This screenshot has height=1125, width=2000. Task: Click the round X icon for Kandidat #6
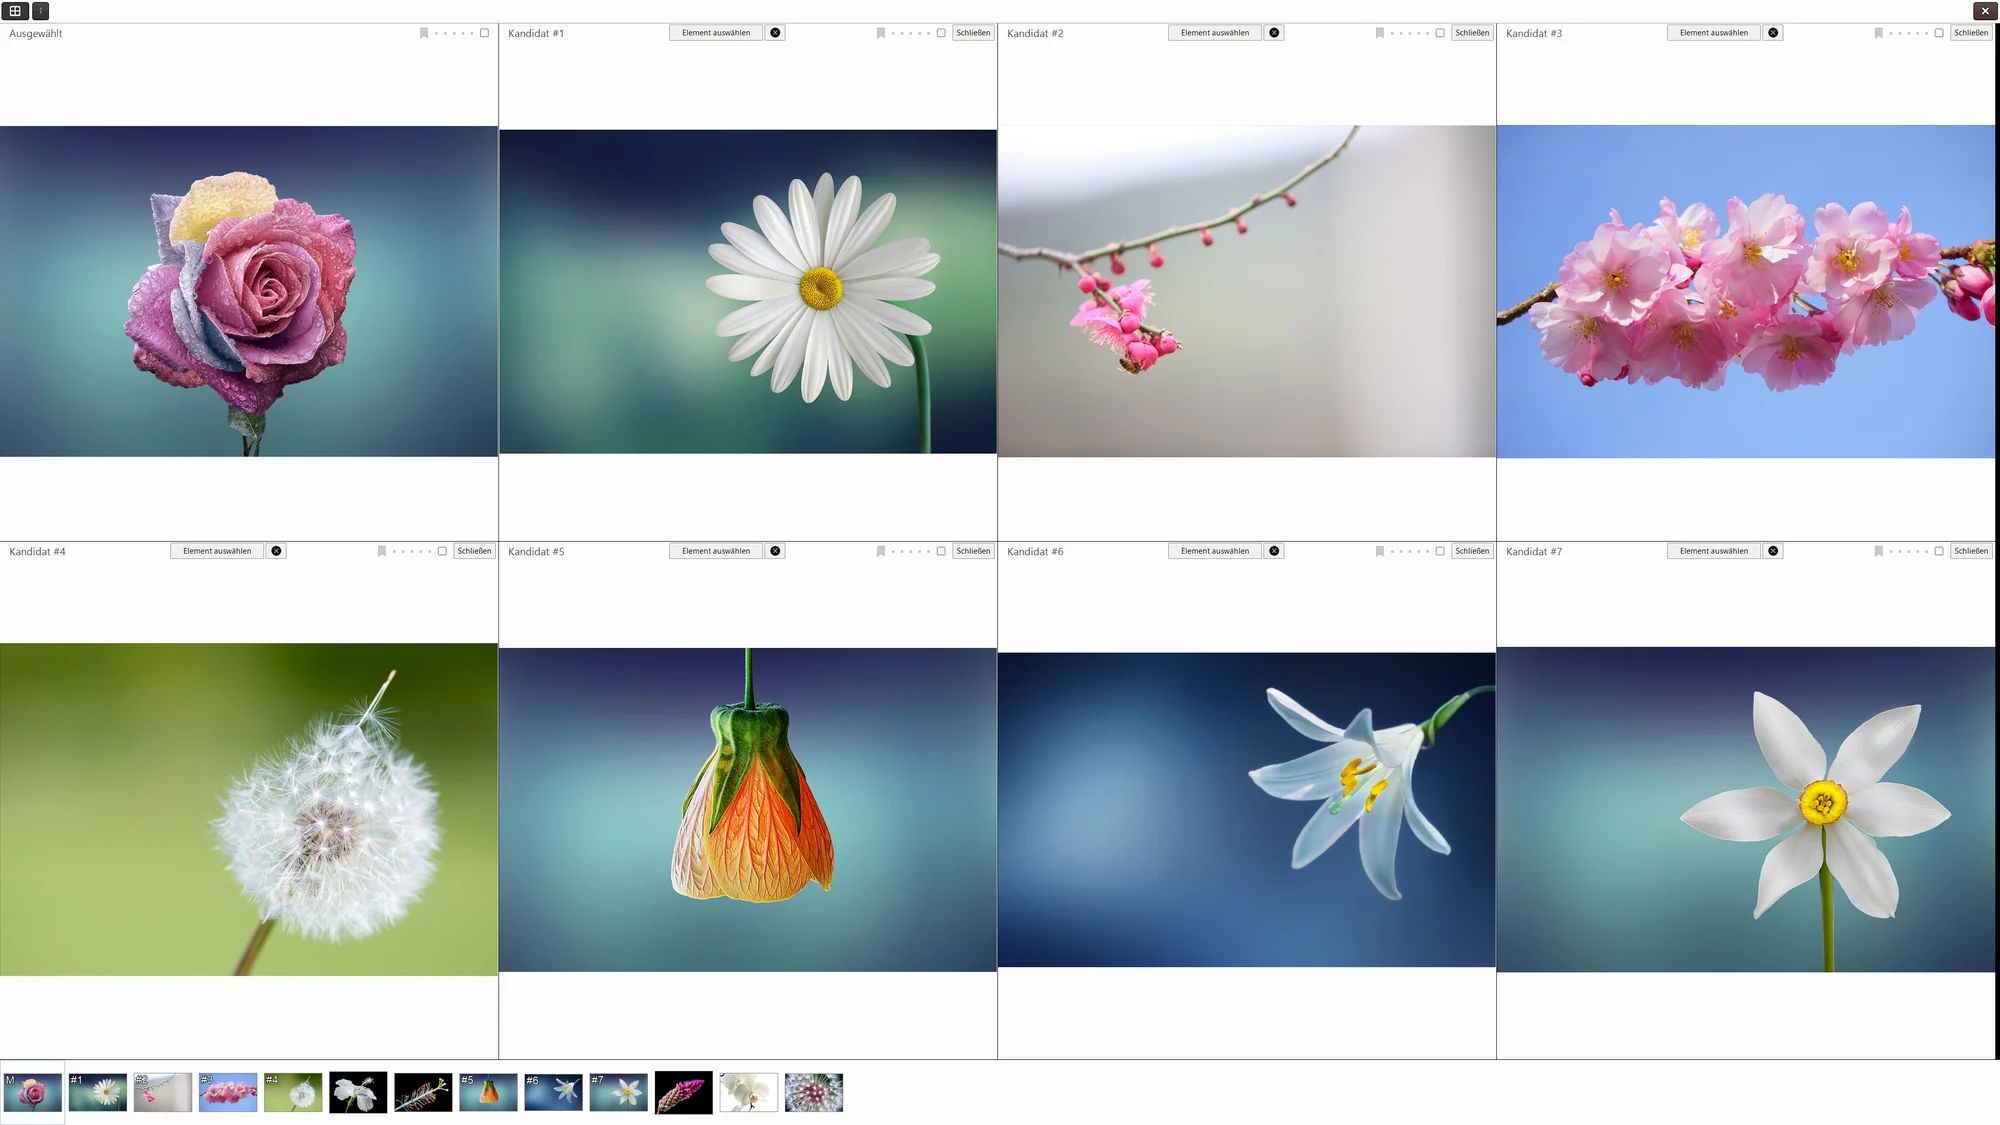point(1274,551)
